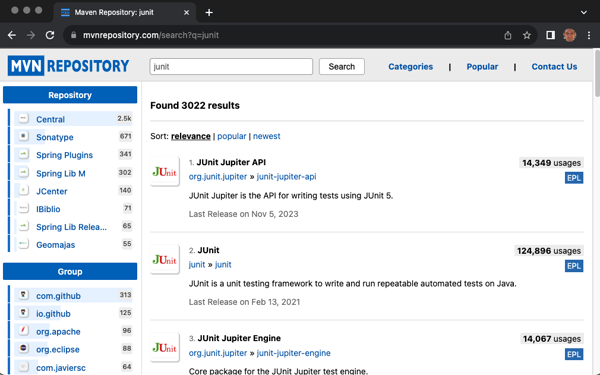Choose the Geomajas repository filter
The height and width of the screenshot is (375, 600).
[55, 245]
